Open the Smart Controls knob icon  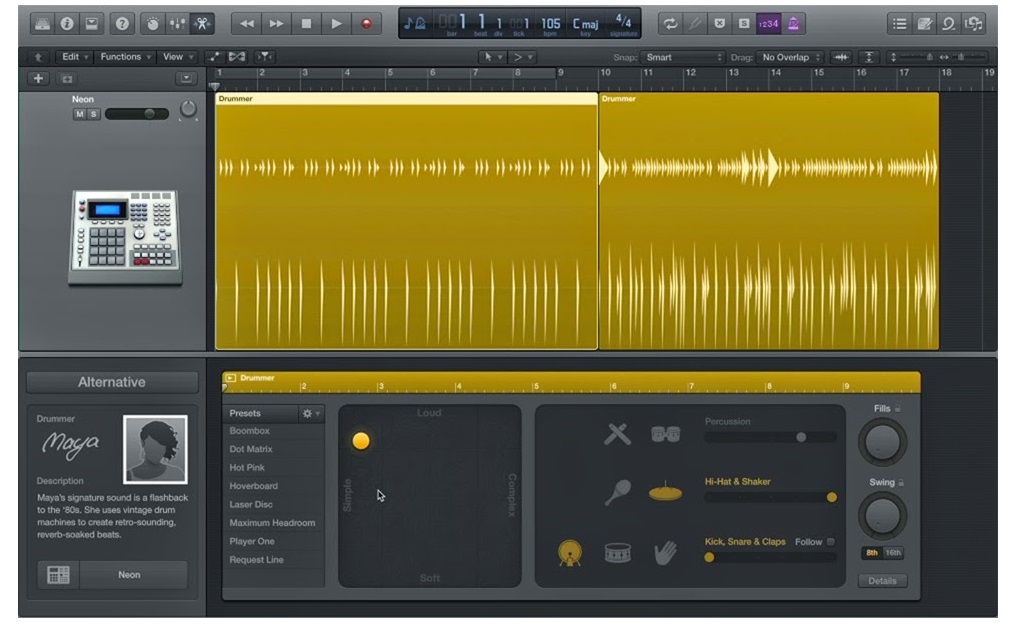coord(151,24)
